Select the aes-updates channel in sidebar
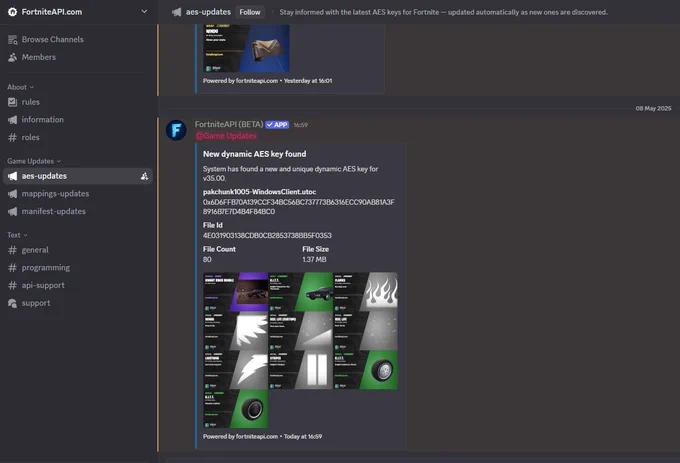Viewport: 680px width, 463px height. [78, 176]
